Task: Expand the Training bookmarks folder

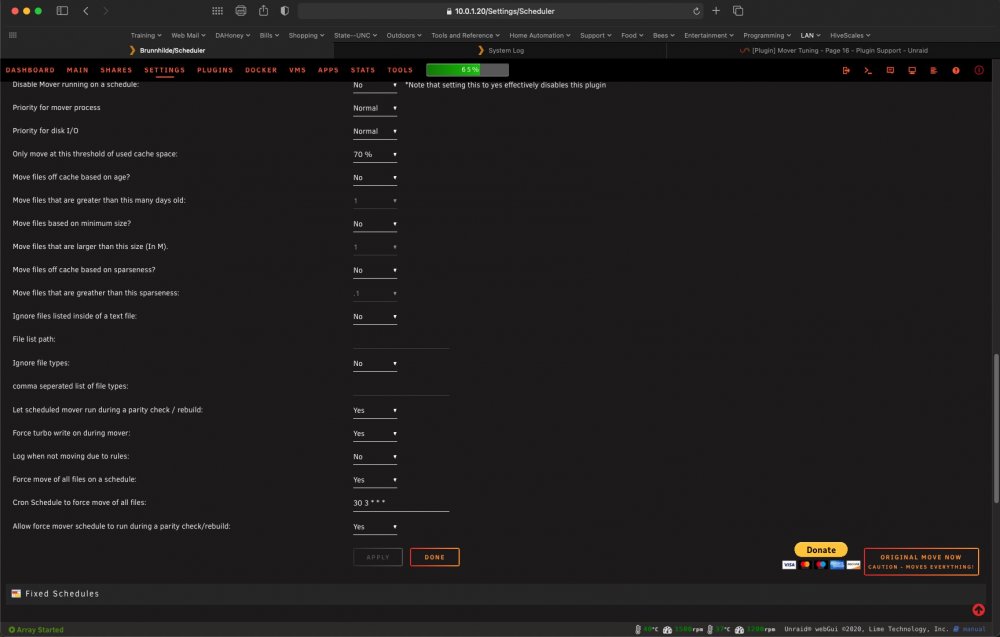Action: point(146,35)
